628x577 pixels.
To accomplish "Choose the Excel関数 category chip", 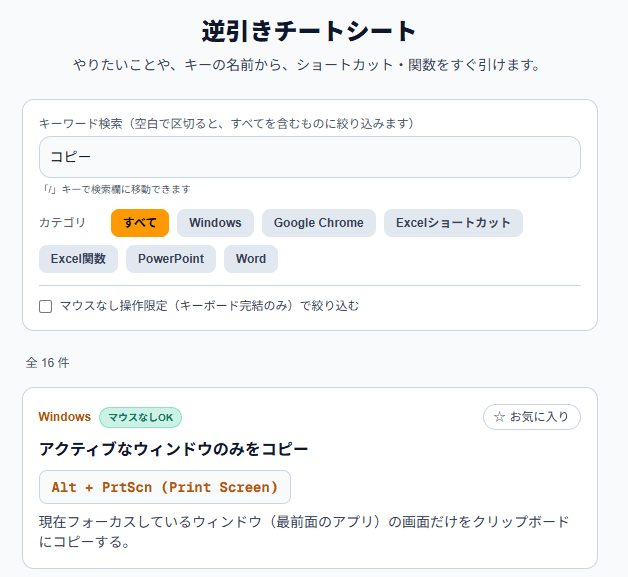I will pos(78,259).
